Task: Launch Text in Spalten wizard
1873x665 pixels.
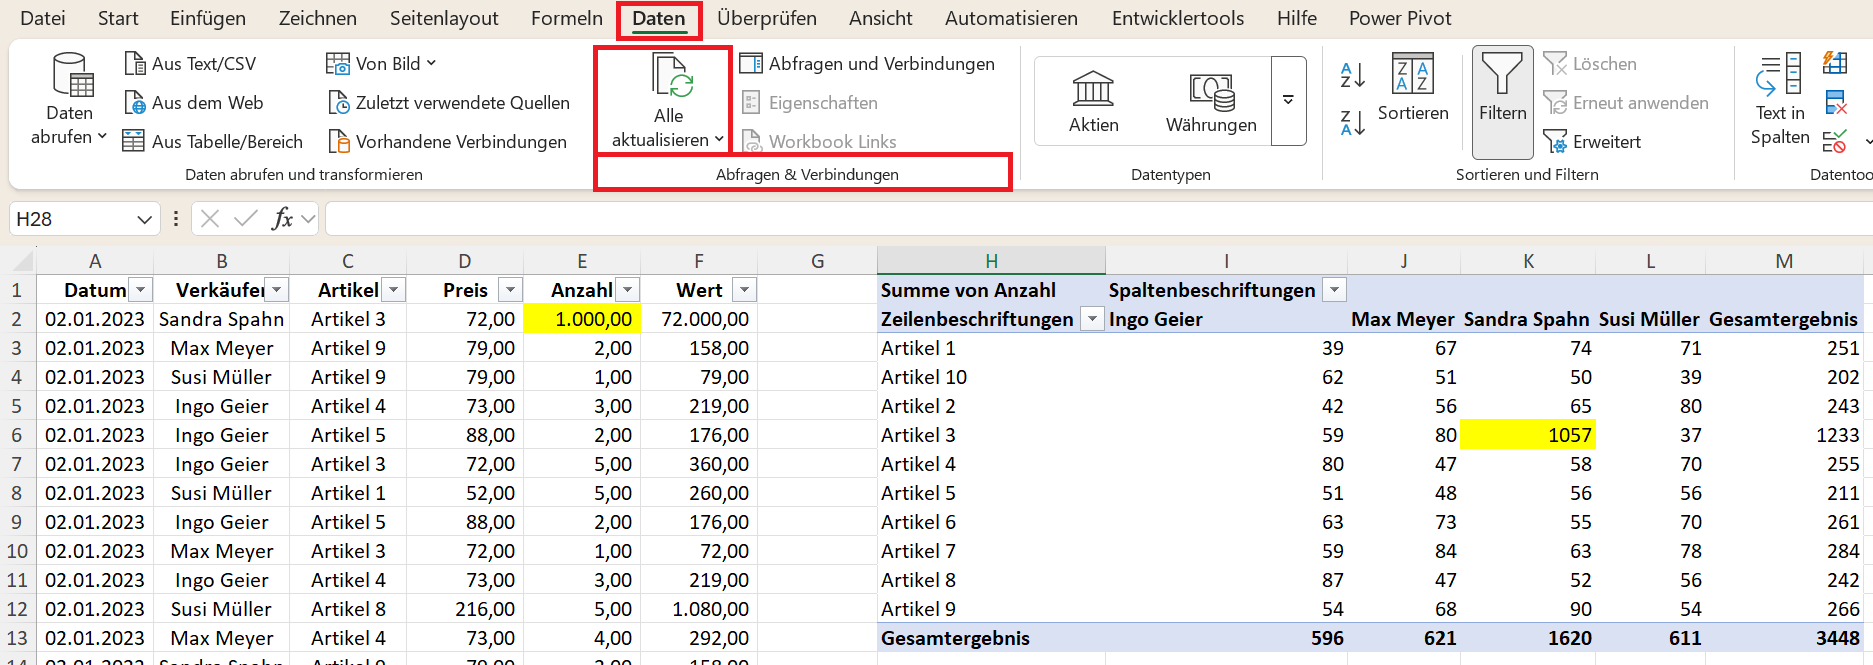Action: [1779, 100]
